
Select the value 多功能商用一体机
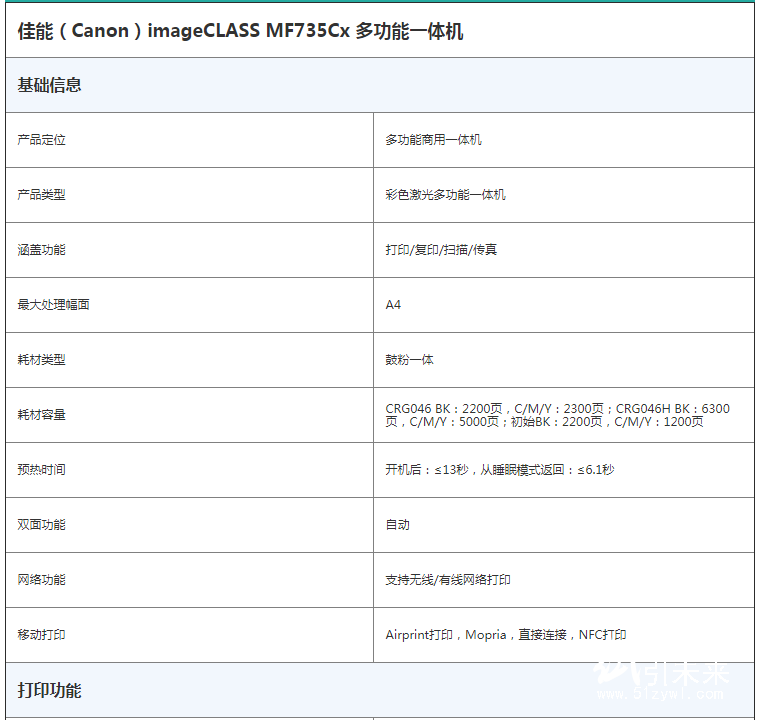(x=433, y=140)
